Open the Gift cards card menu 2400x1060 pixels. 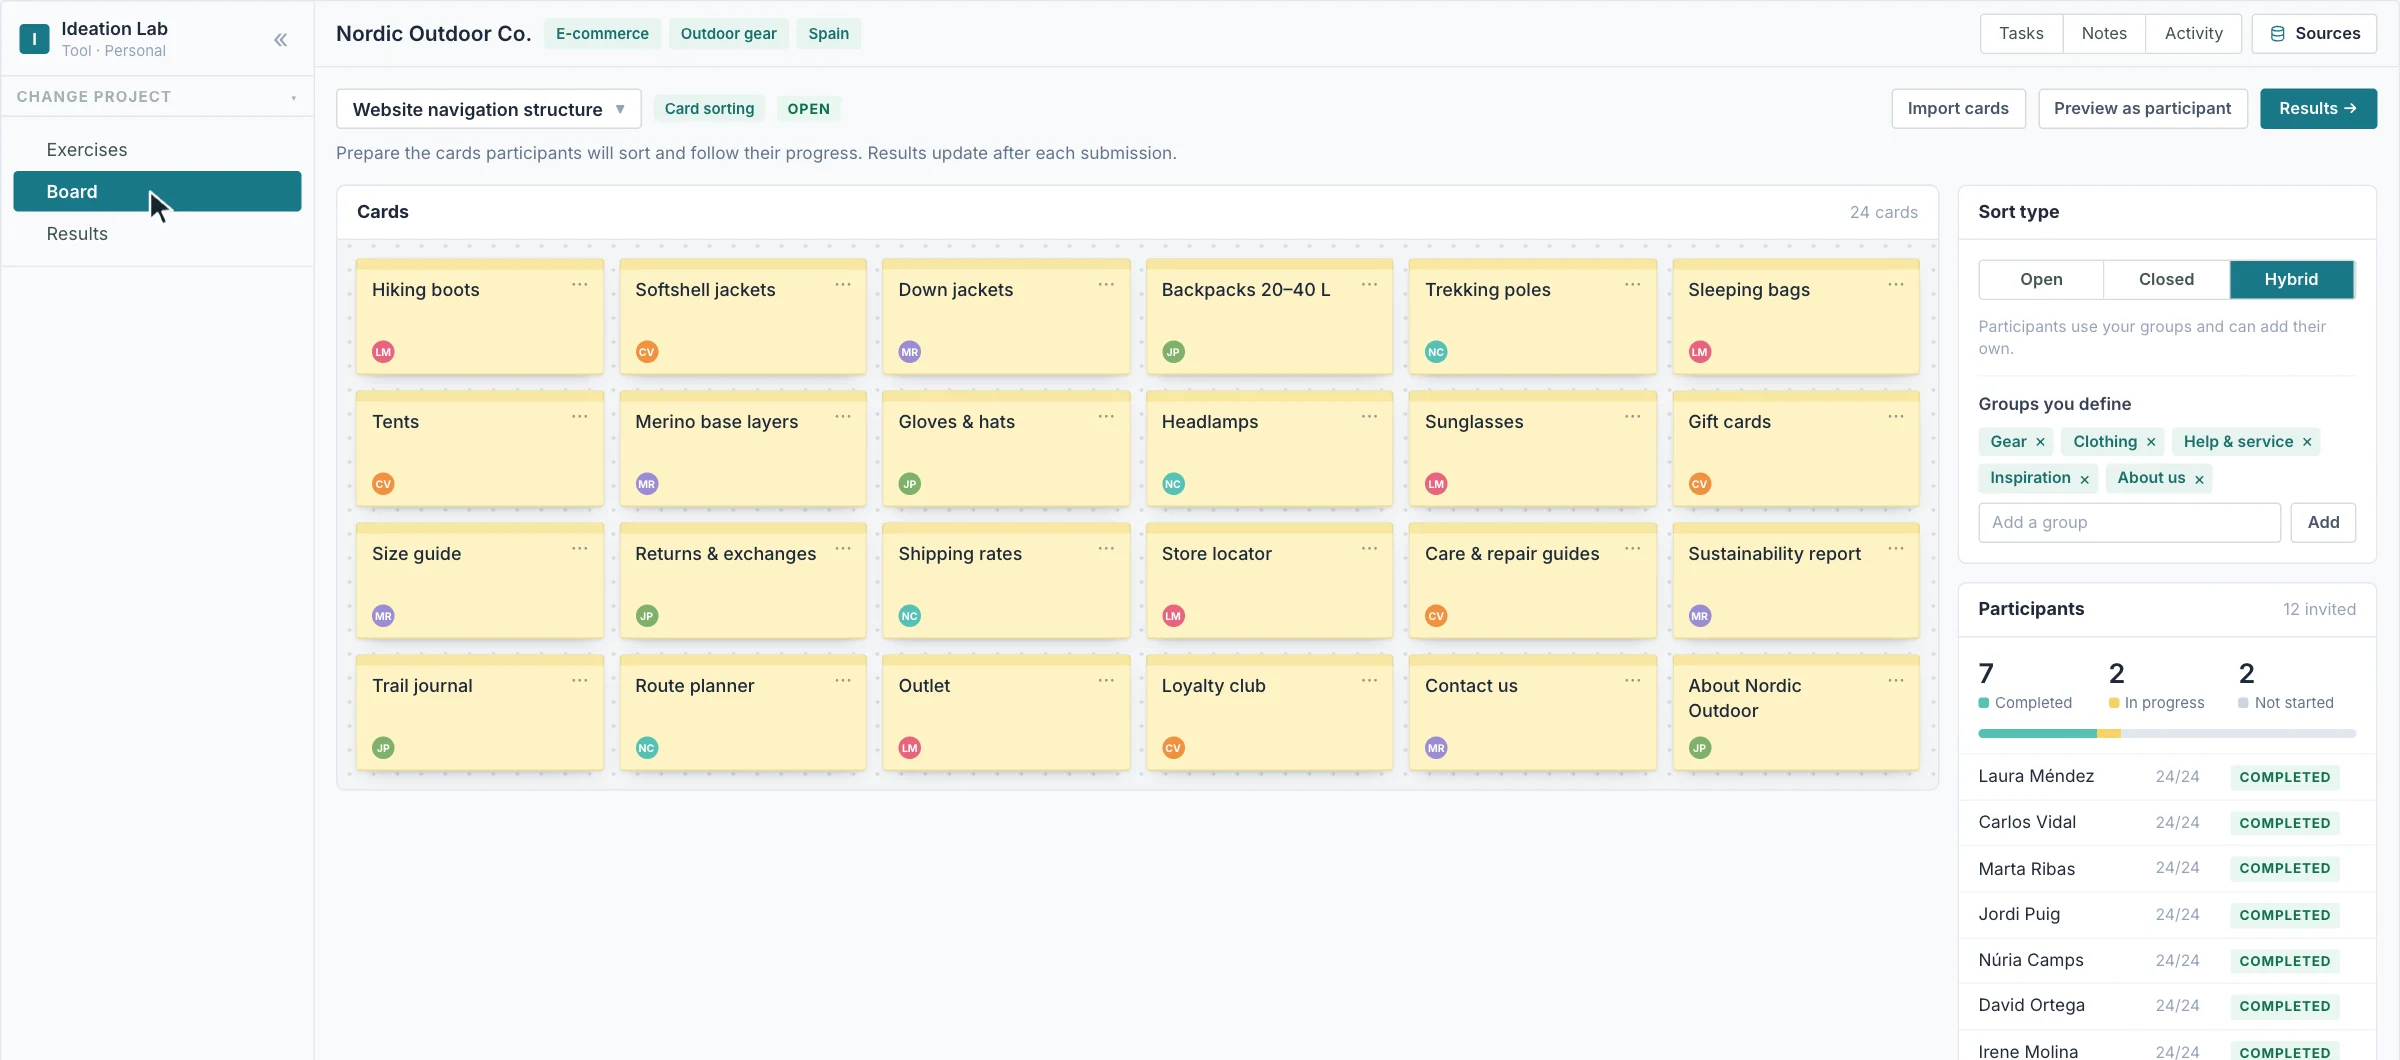tap(1895, 417)
